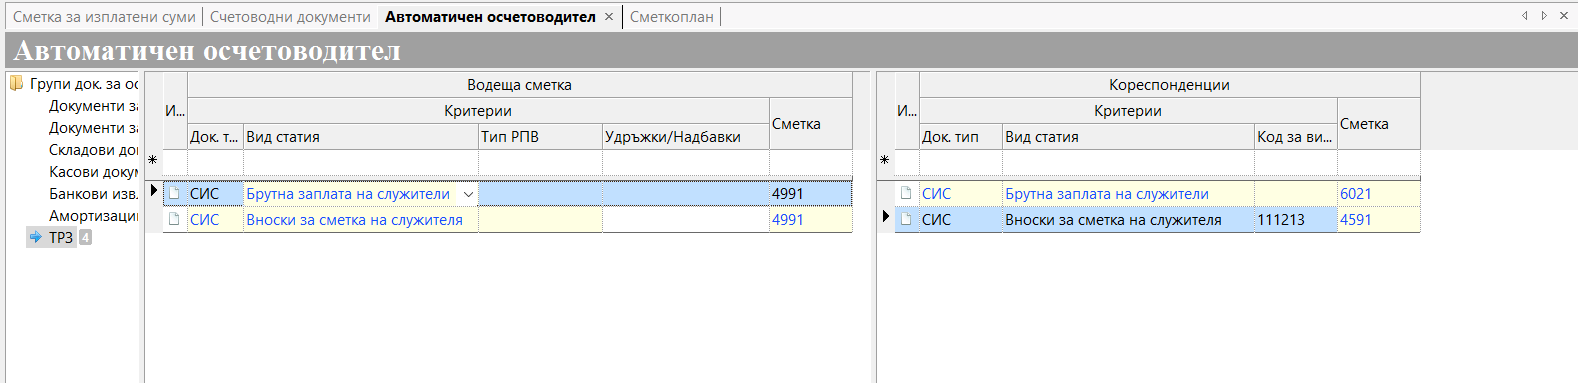Sort by Вид статия column in Водеща сметка
This screenshot has width=1578, height=383.
(361, 137)
